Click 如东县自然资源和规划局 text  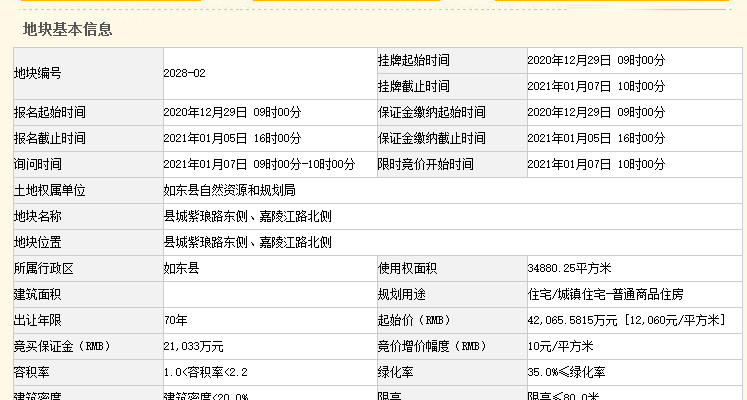coord(229,190)
